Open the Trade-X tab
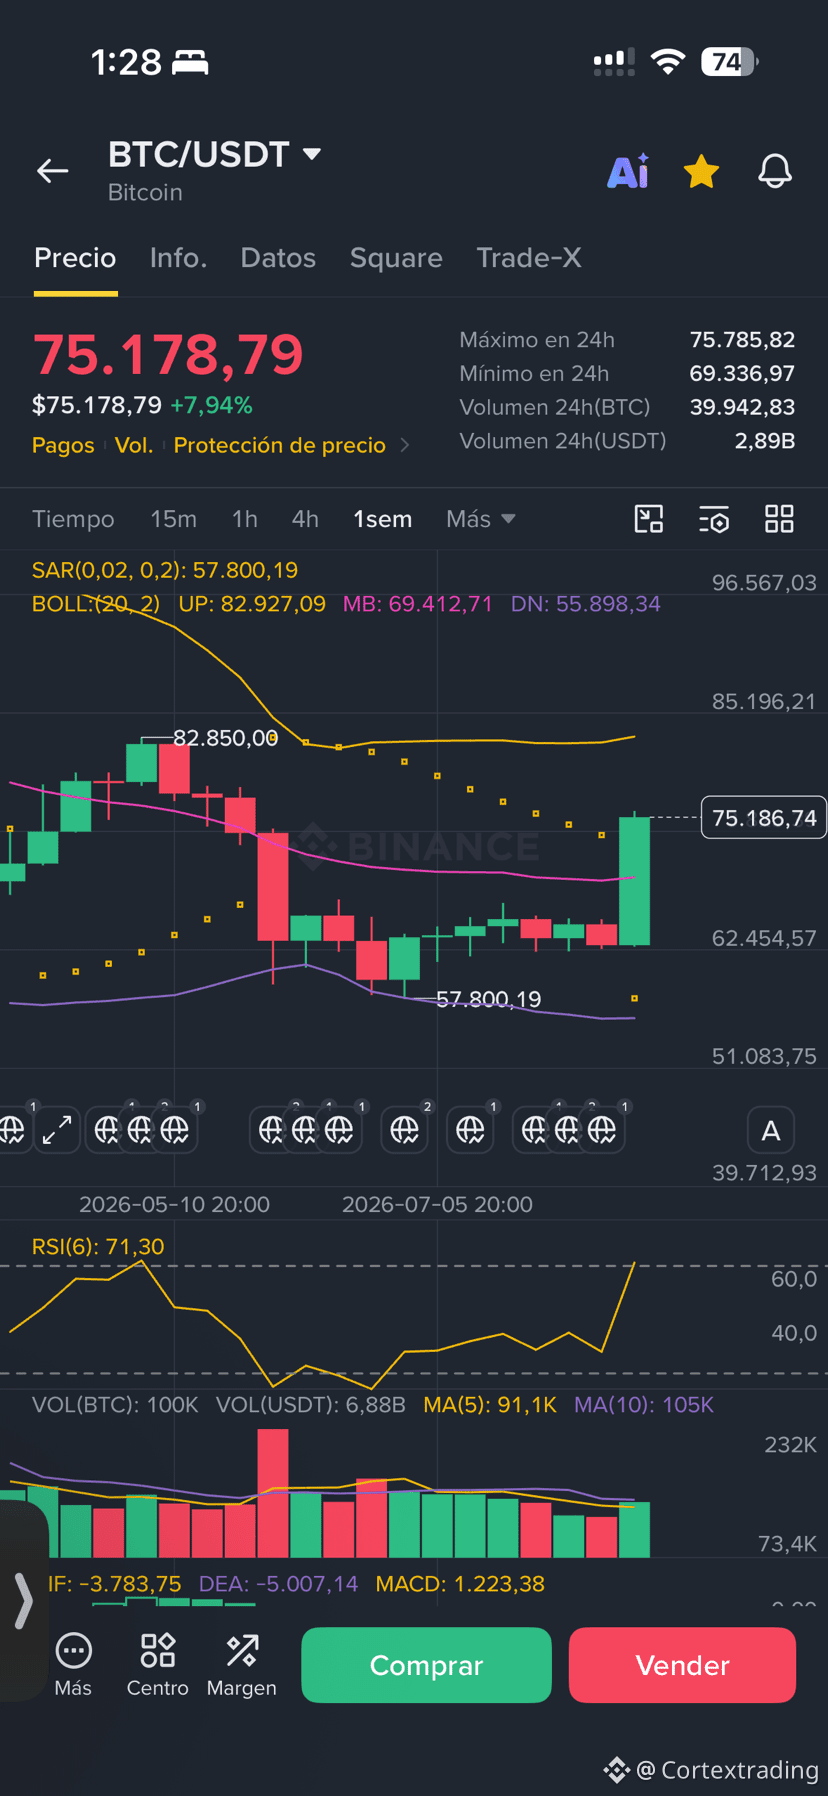This screenshot has width=828, height=1796. point(529,258)
